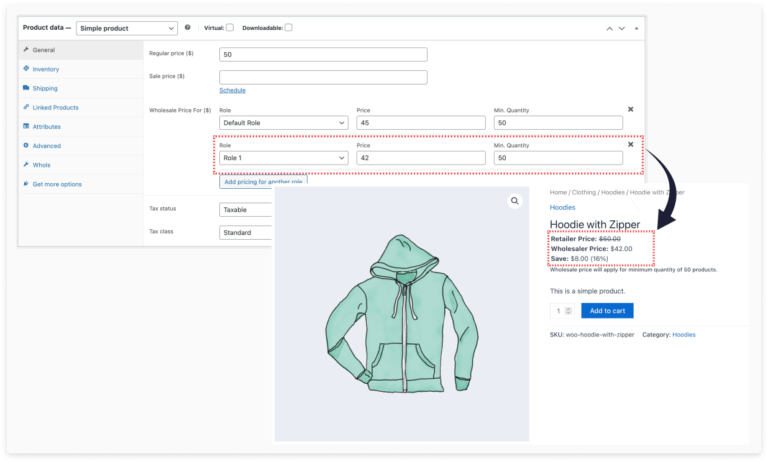
Task: Click Hoodies link next to Category
Action: pyautogui.click(x=684, y=335)
